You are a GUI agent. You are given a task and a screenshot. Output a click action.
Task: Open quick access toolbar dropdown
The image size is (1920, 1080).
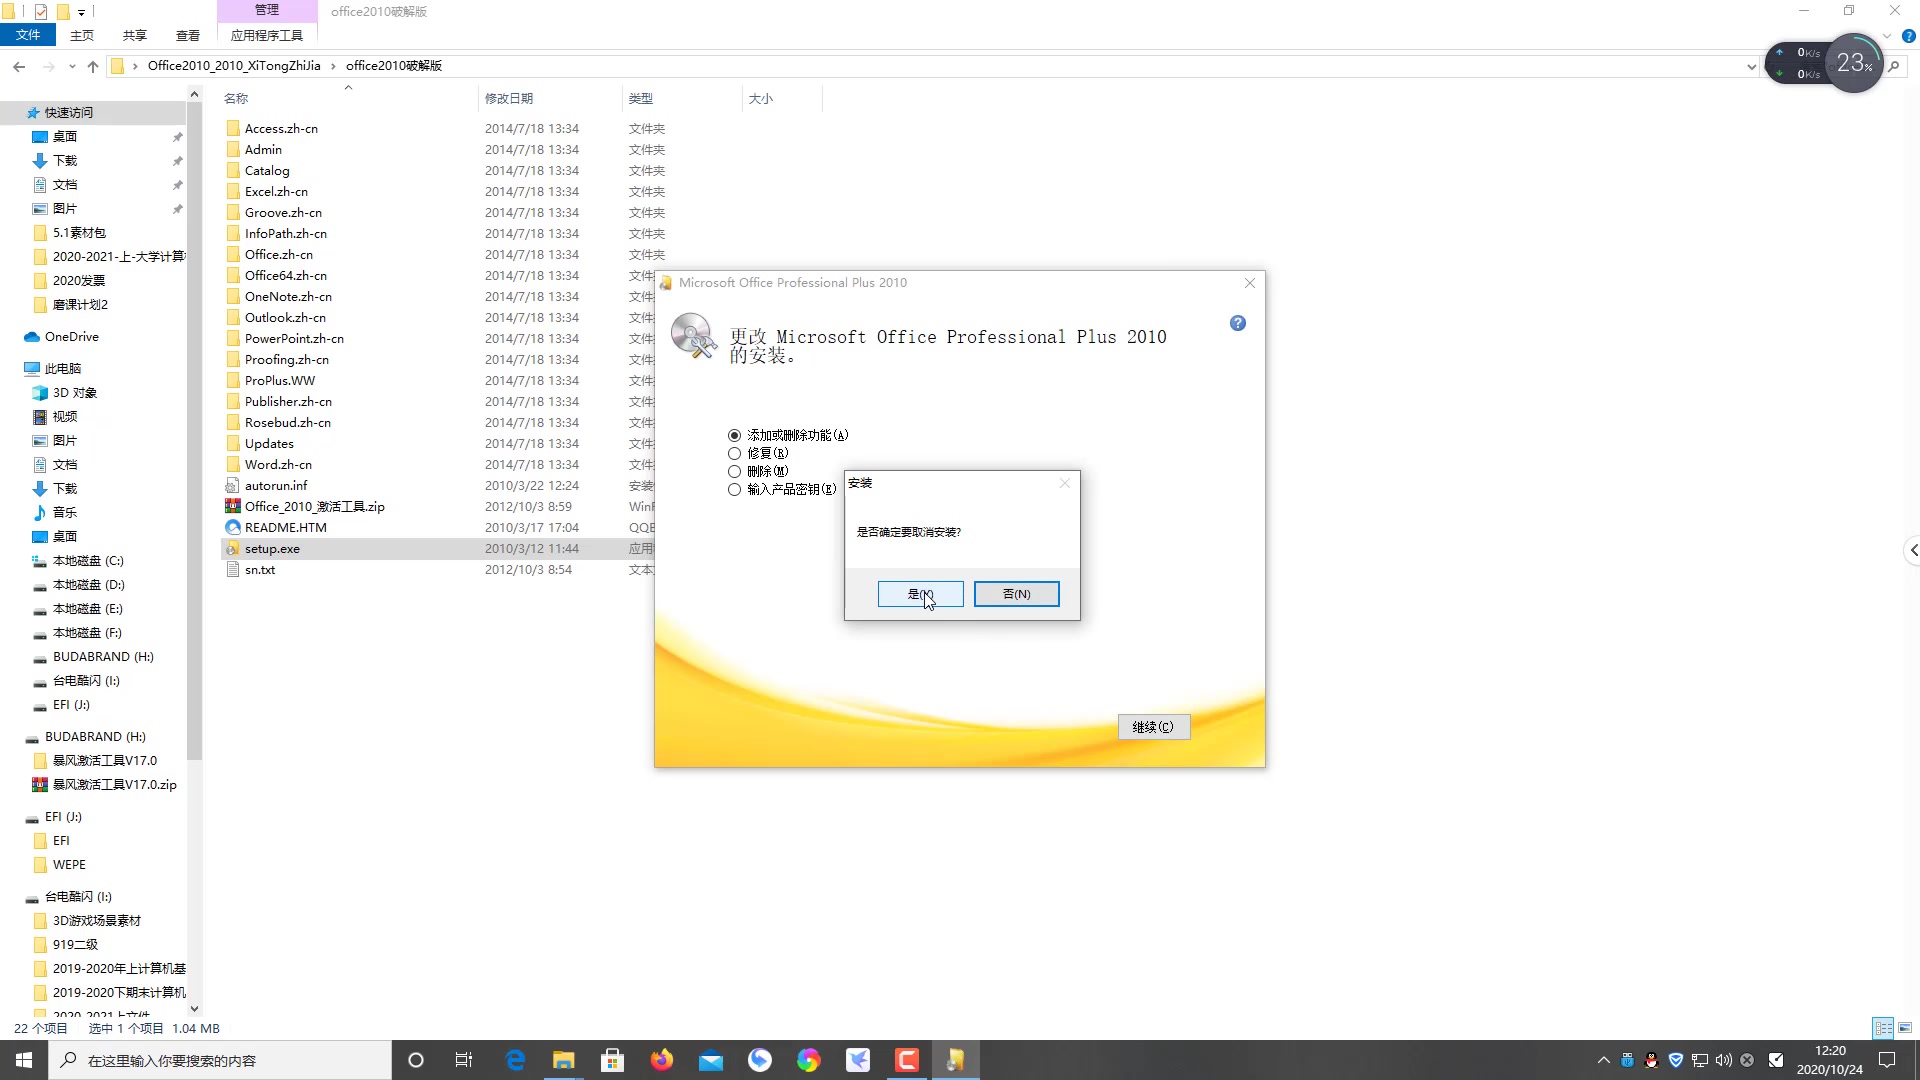click(x=81, y=12)
